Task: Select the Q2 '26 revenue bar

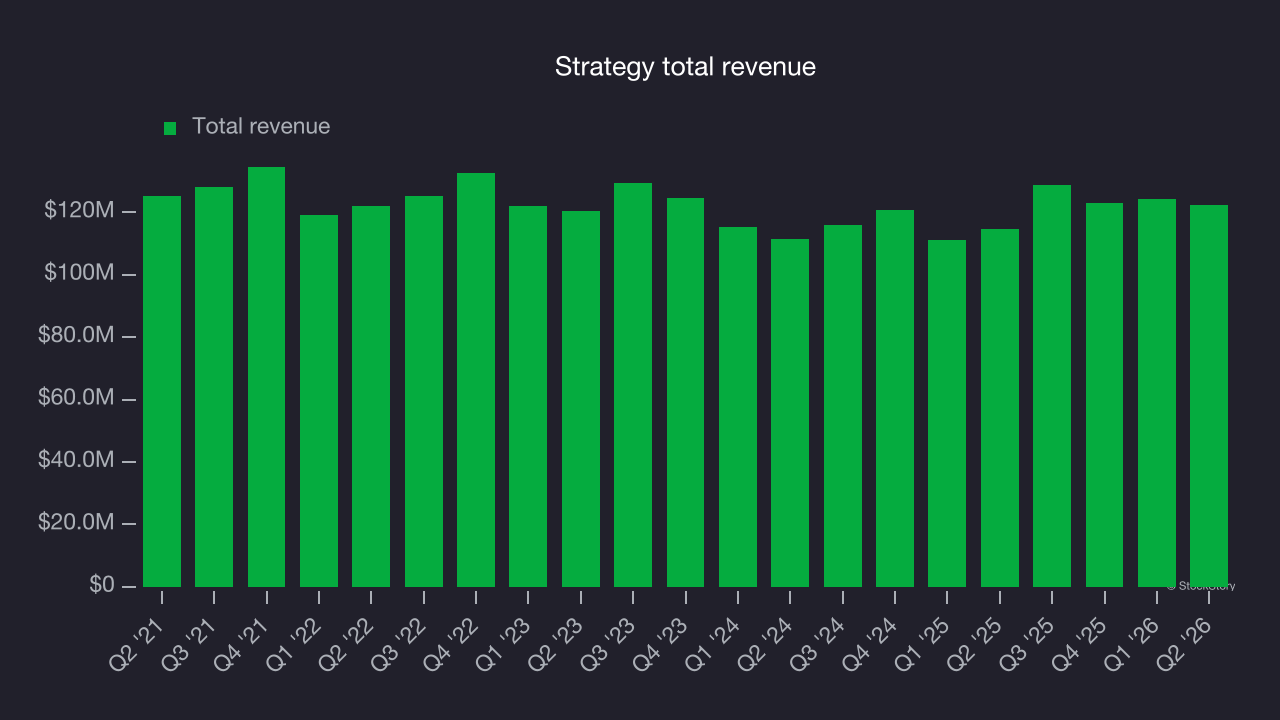Action: (1209, 396)
